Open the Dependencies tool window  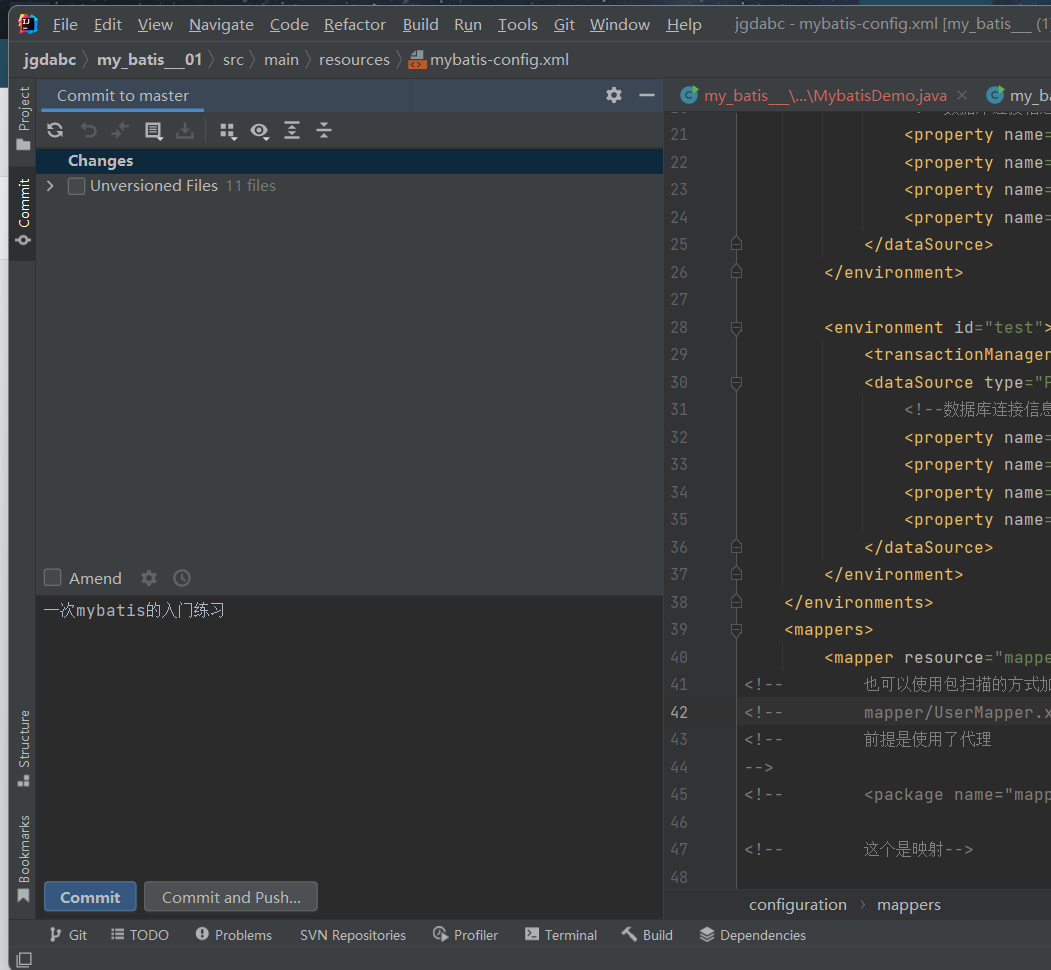pyautogui.click(x=752, y=935)
